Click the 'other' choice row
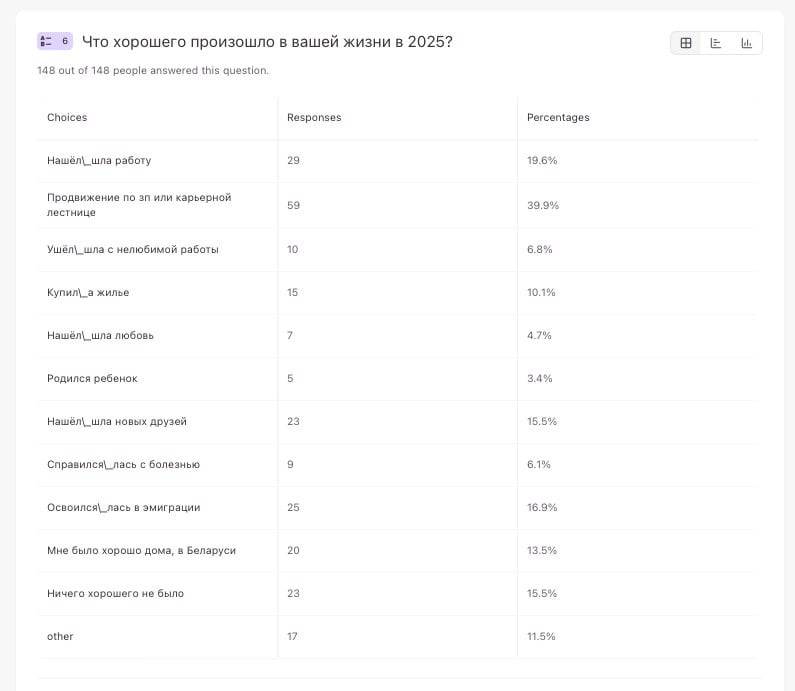The height and width of the screenshot is (691, 795). coord(60,637)
